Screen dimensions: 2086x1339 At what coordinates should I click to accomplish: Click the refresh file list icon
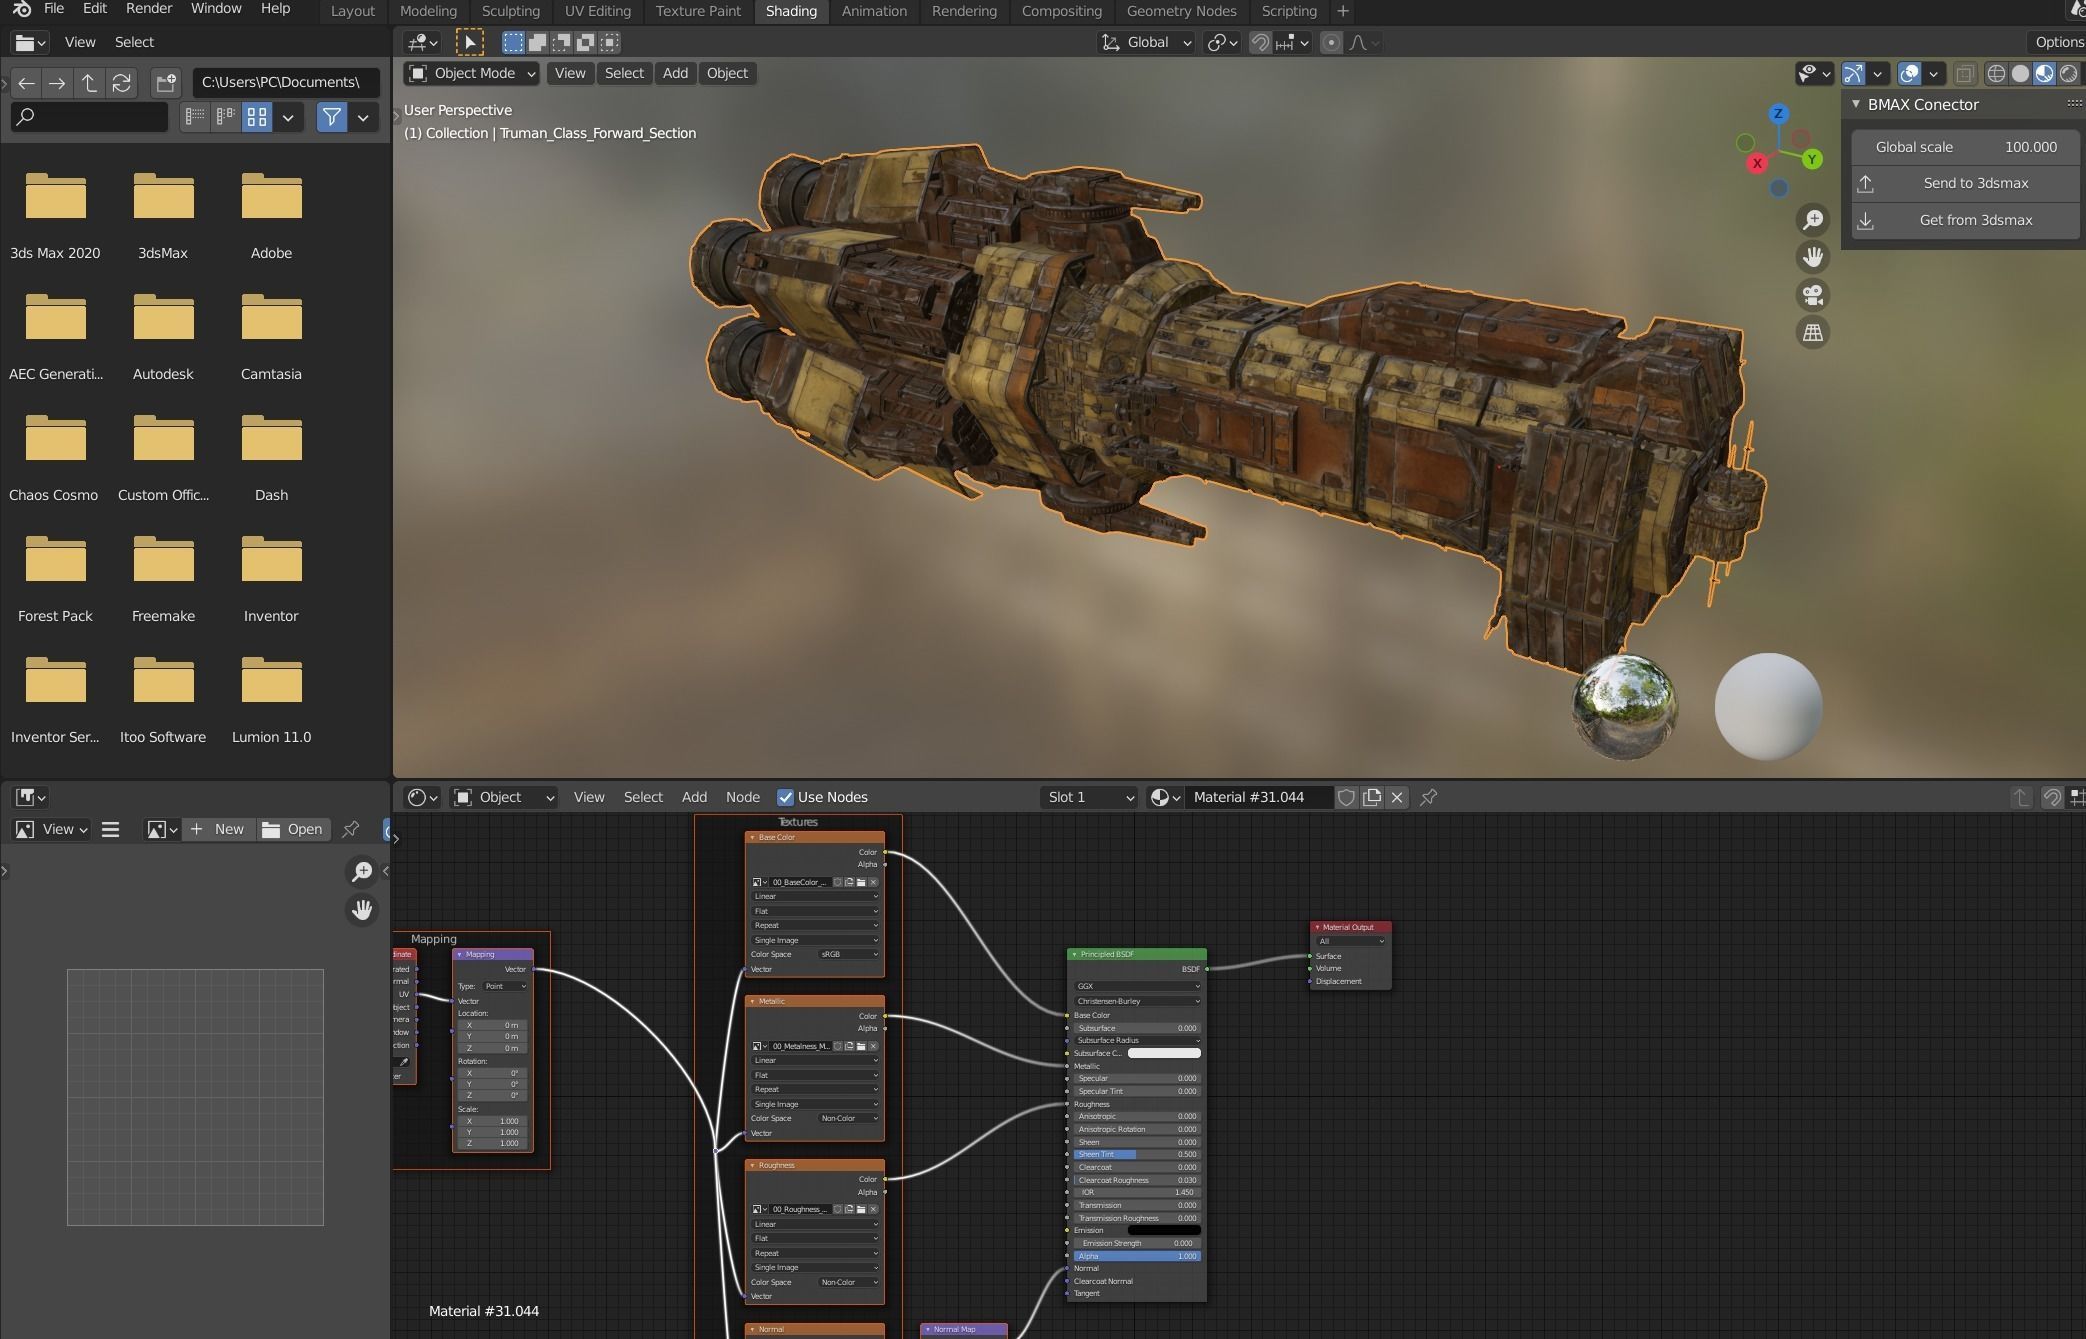pos(121,82)
